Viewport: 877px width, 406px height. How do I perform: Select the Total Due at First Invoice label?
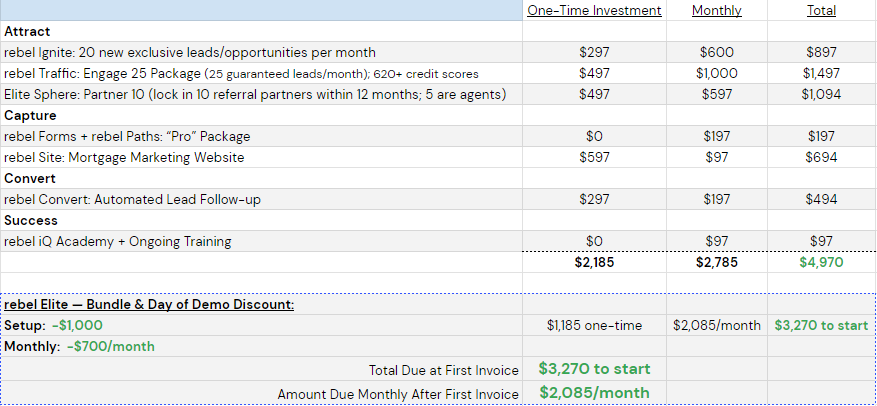(x=444, y=370)
